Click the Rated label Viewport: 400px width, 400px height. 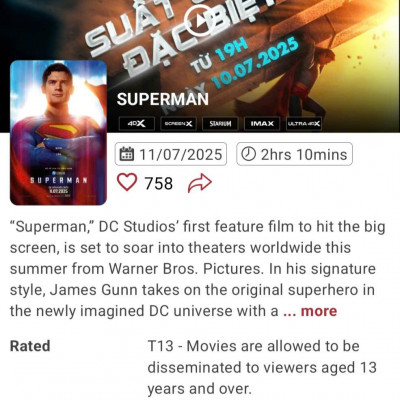coord(30,346)
